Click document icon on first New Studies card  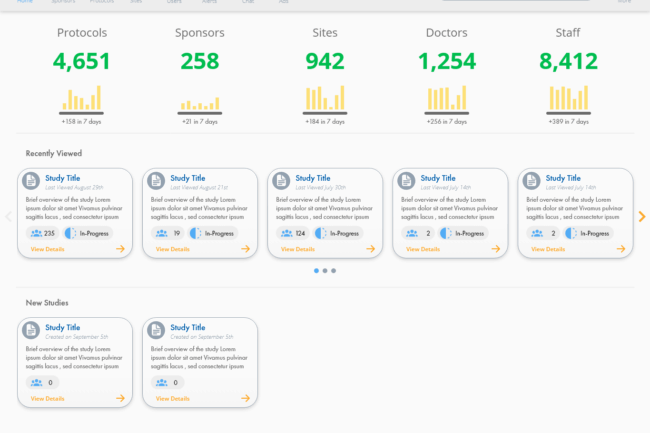click(x=32, y=330)
